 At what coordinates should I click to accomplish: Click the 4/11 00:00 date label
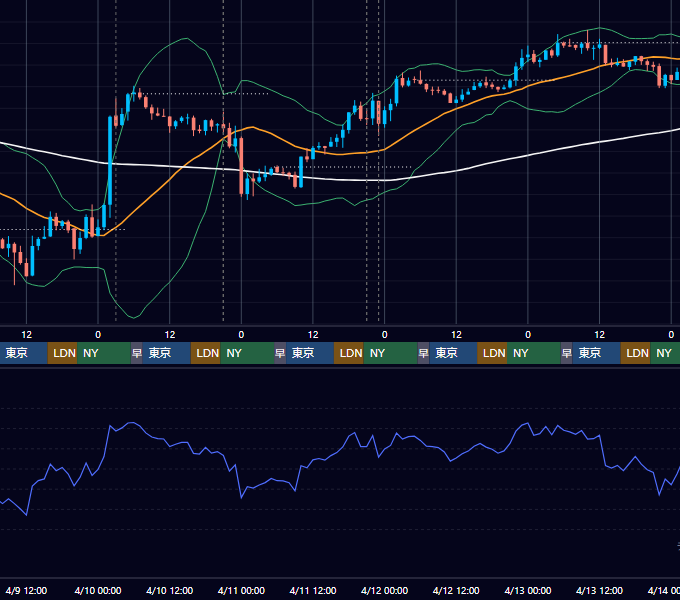pos(241,590)
